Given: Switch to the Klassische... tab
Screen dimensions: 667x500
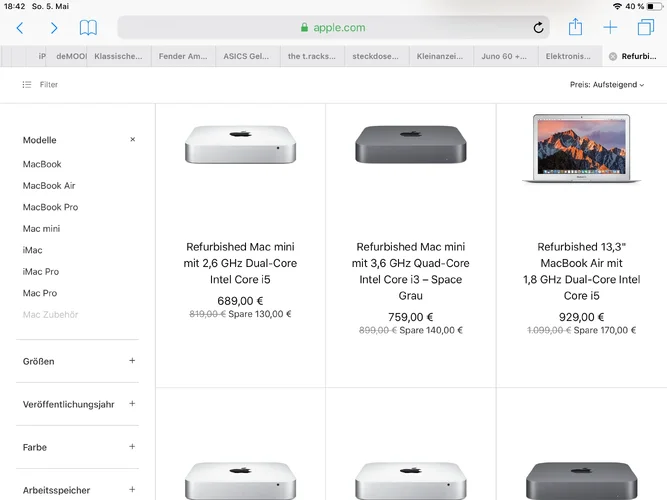Looking at the screenshot, I should click(x=119, y=56).
